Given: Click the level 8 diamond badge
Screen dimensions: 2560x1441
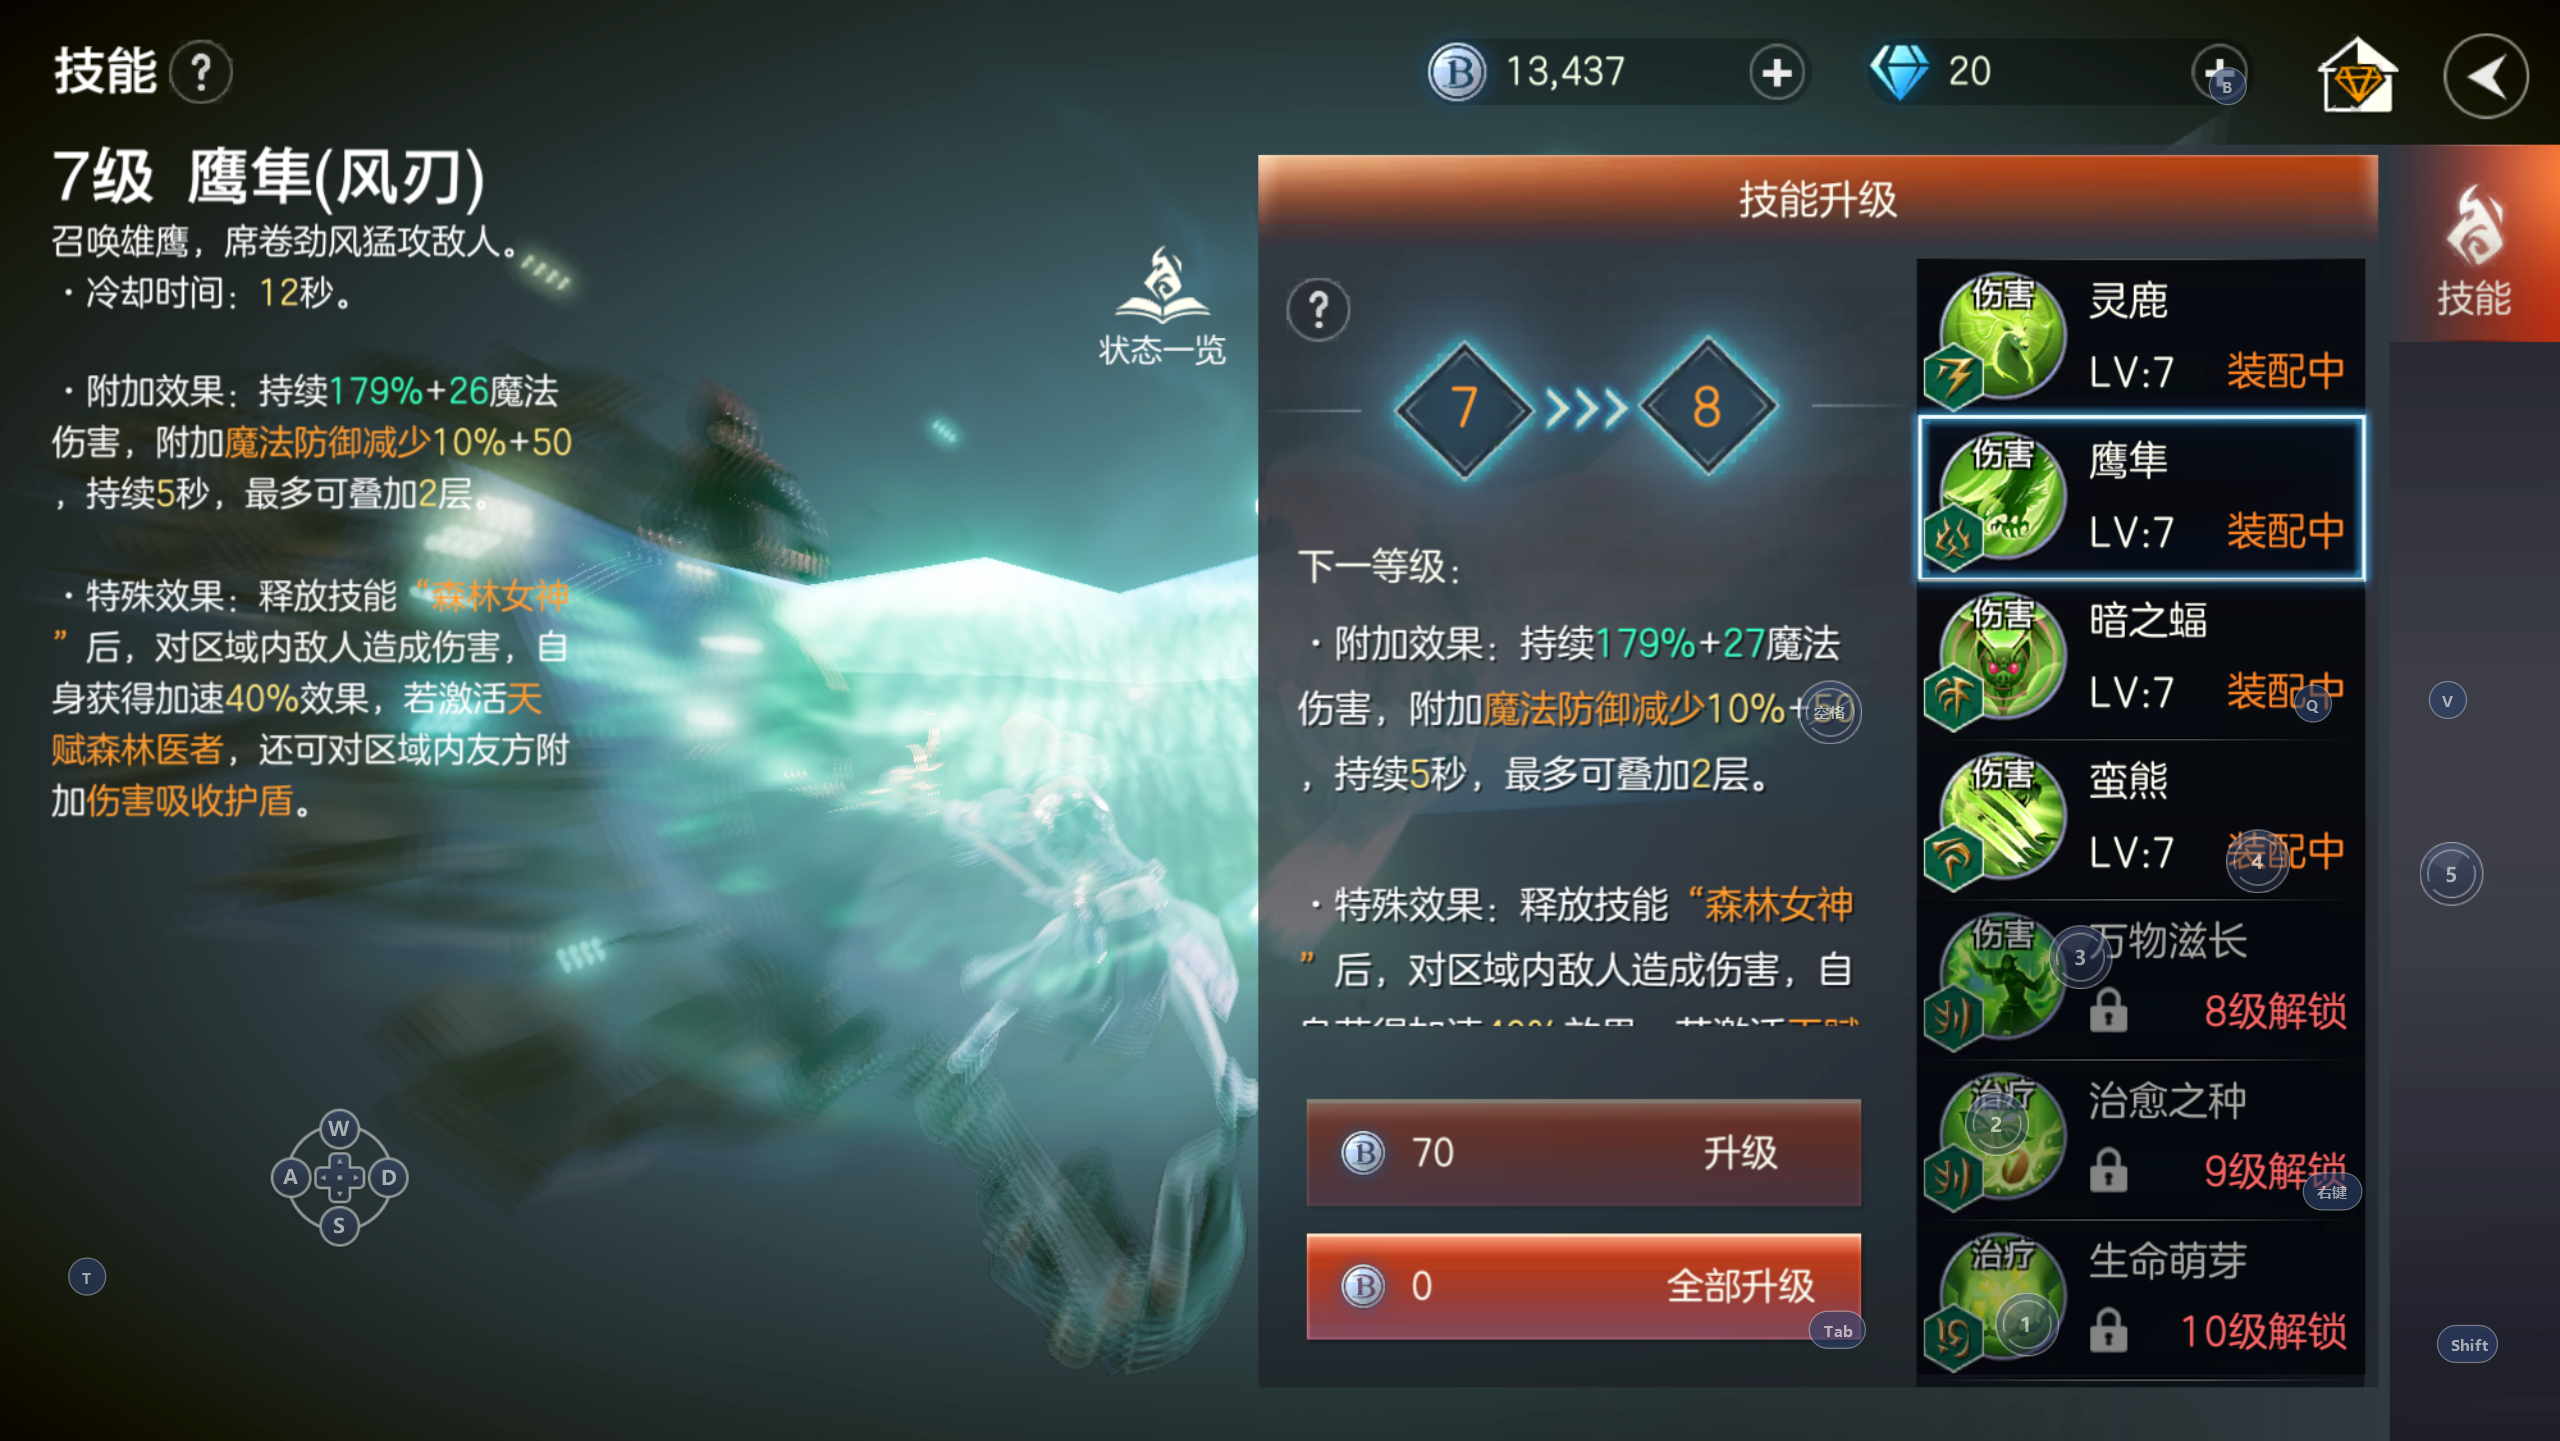Looking at the screenshot, I should [x=1707, y=406].
